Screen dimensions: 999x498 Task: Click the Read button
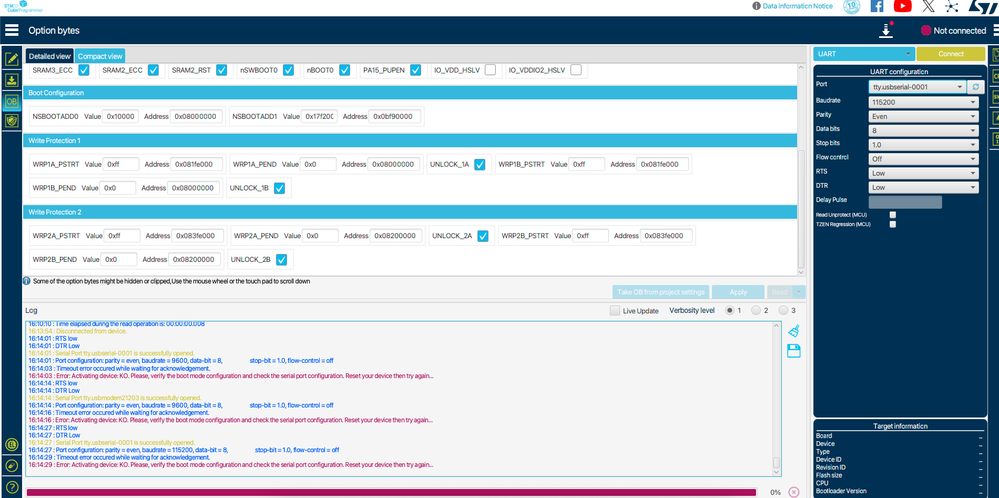pos(780,292)
